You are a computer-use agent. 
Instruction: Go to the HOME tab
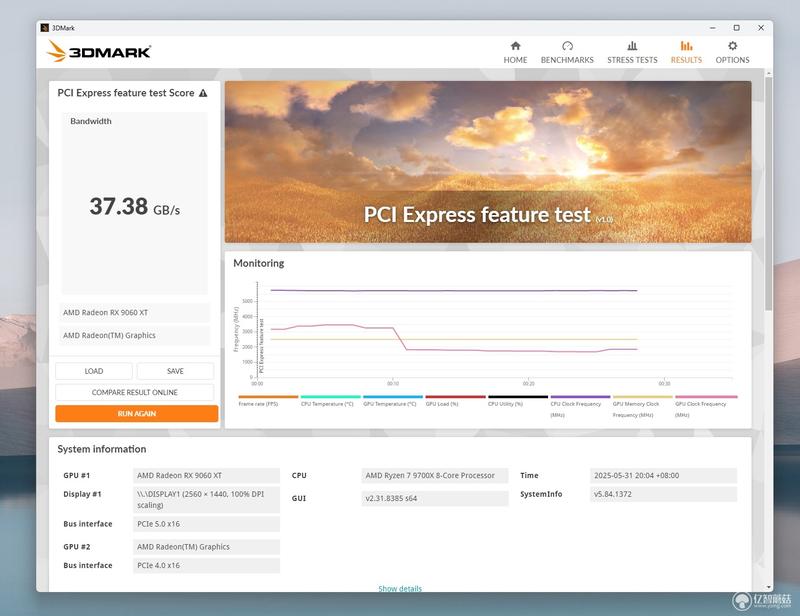(x=515, y=53)
